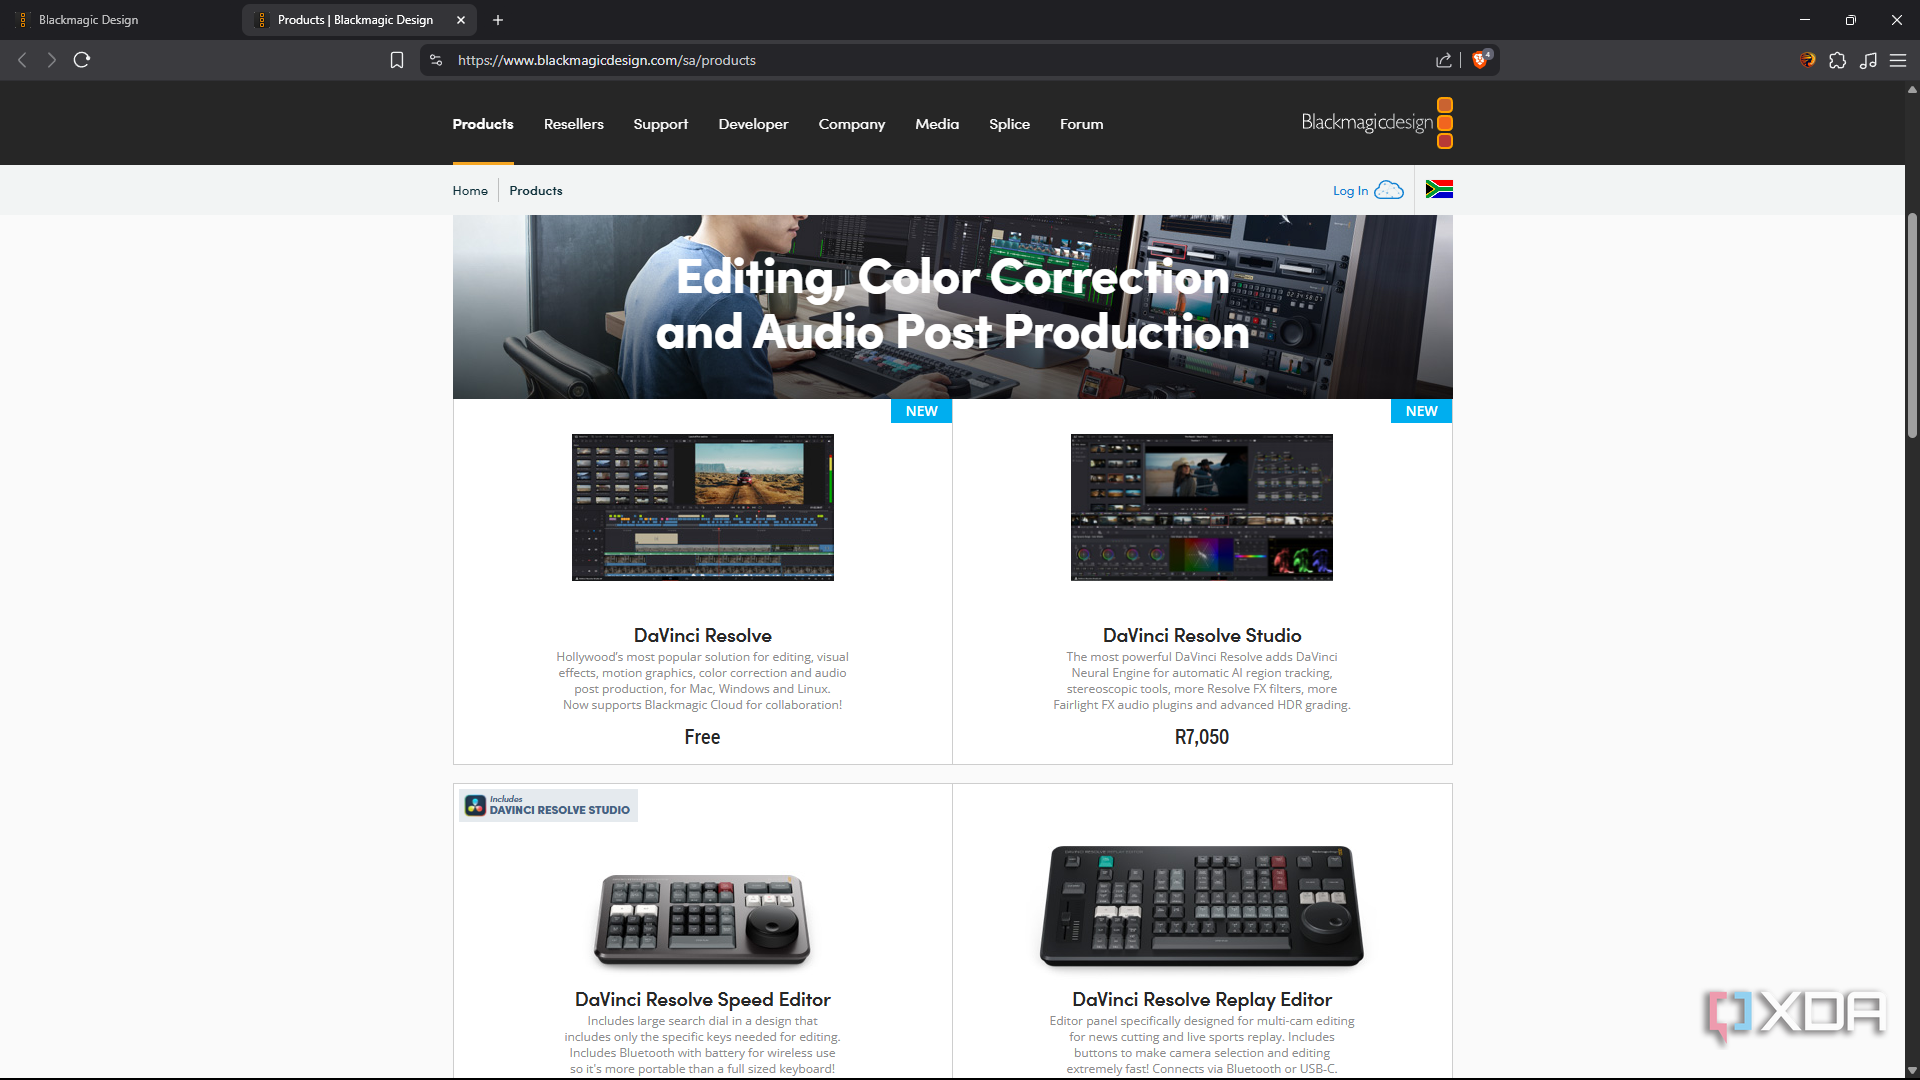Viewport: 1920px width, 1080px height.
Task: Open site settings icon in address bar
Action: [436, 60]
